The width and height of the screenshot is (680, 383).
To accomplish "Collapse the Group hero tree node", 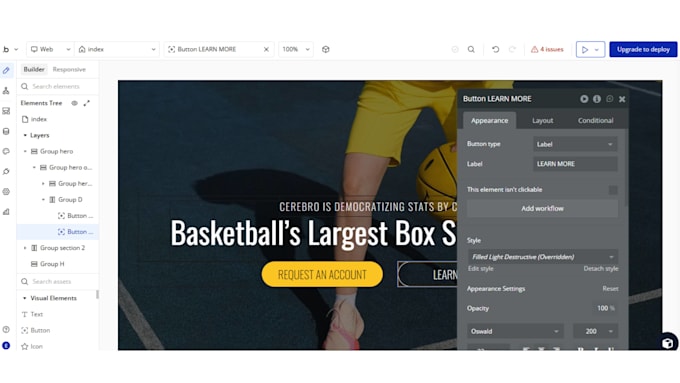I will (x=25, y=151).
